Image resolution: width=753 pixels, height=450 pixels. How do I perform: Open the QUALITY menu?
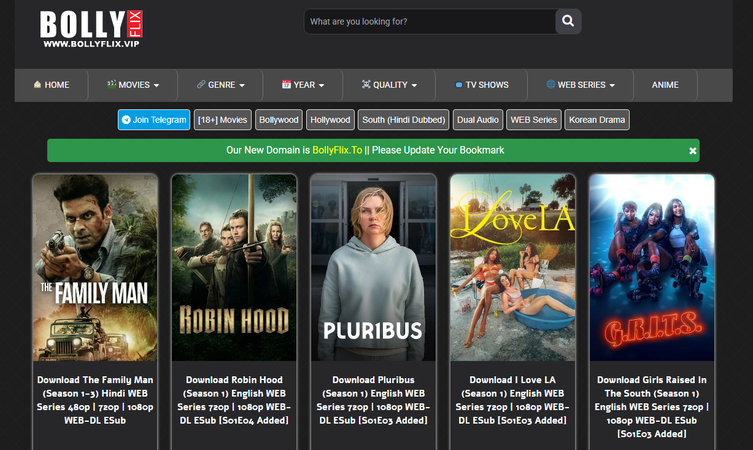point(389,85)
